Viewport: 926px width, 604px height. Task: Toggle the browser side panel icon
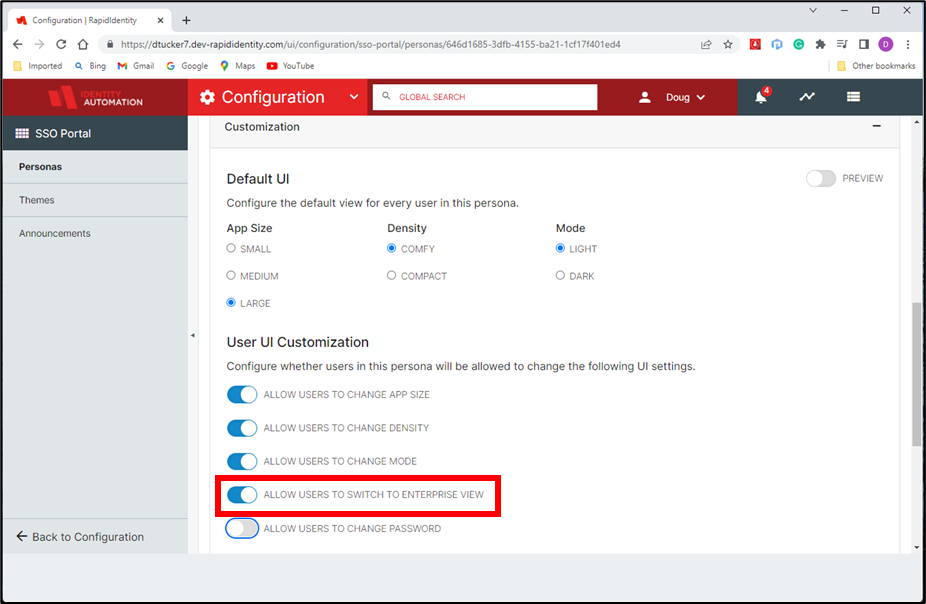pos(863,44)
